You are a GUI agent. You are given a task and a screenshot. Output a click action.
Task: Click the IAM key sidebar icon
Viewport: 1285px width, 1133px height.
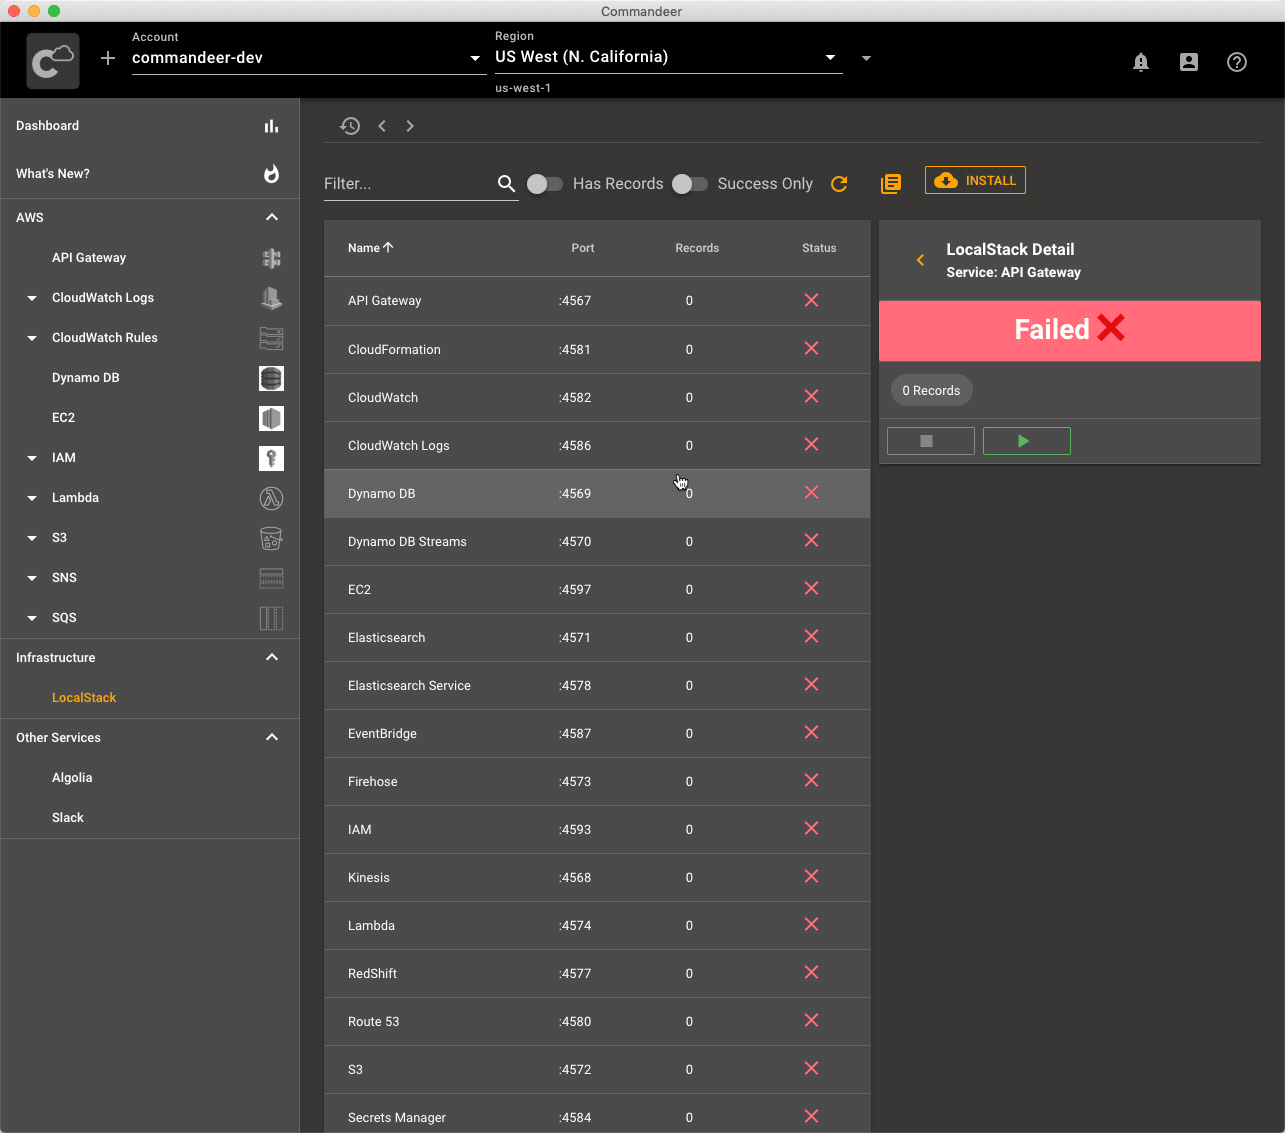[271, 458]
